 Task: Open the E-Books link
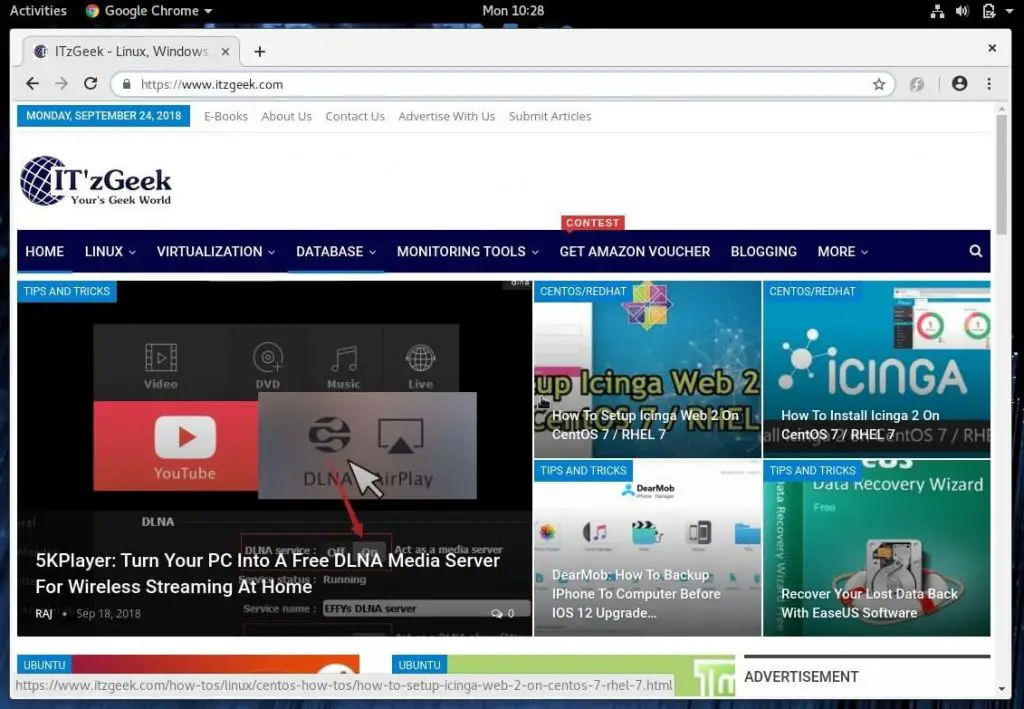225,116
